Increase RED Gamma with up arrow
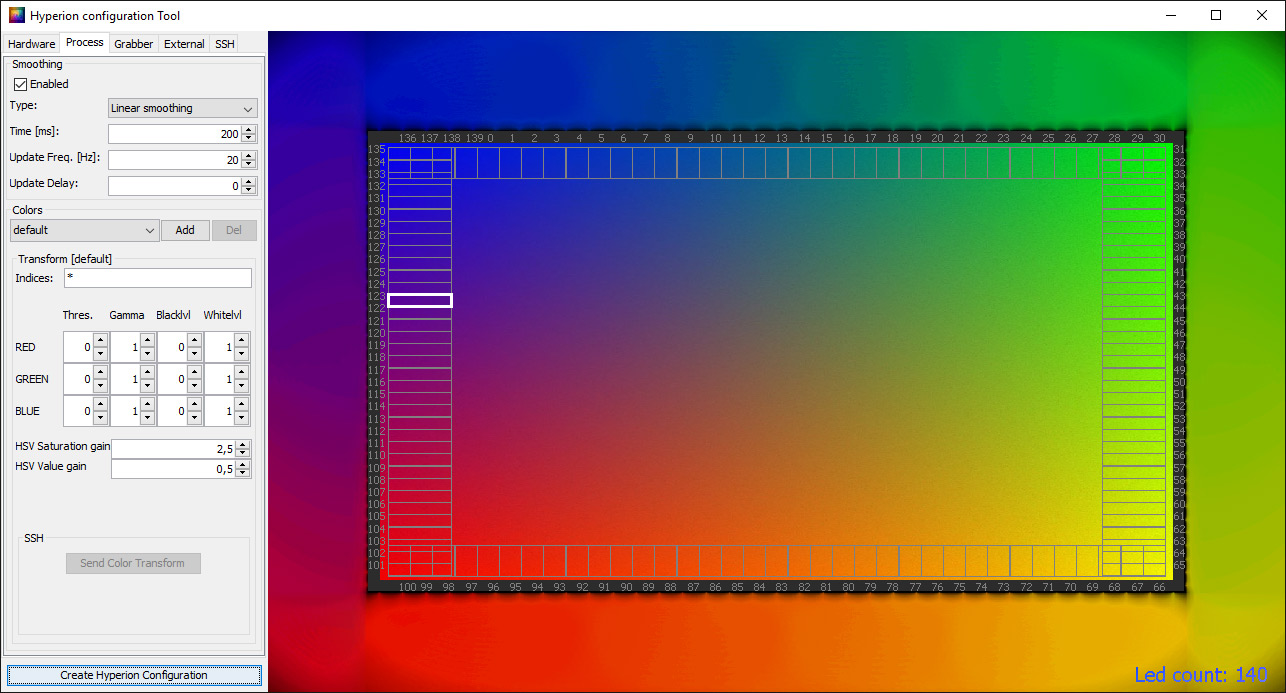This screenshot has width=1286, height=693. (x=147, y=341)
